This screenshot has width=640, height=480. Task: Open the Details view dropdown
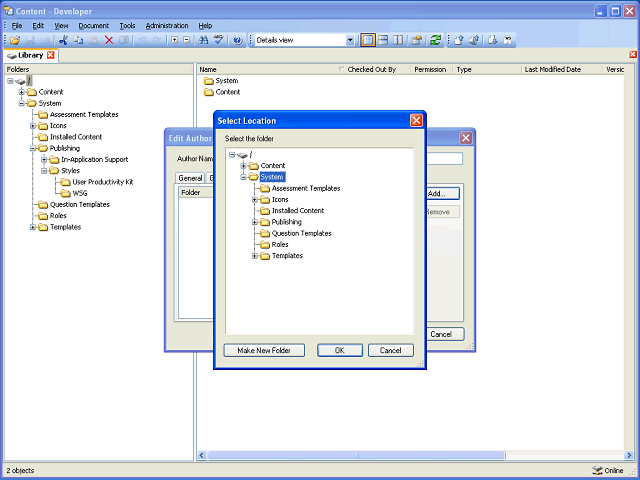point(350,40)
